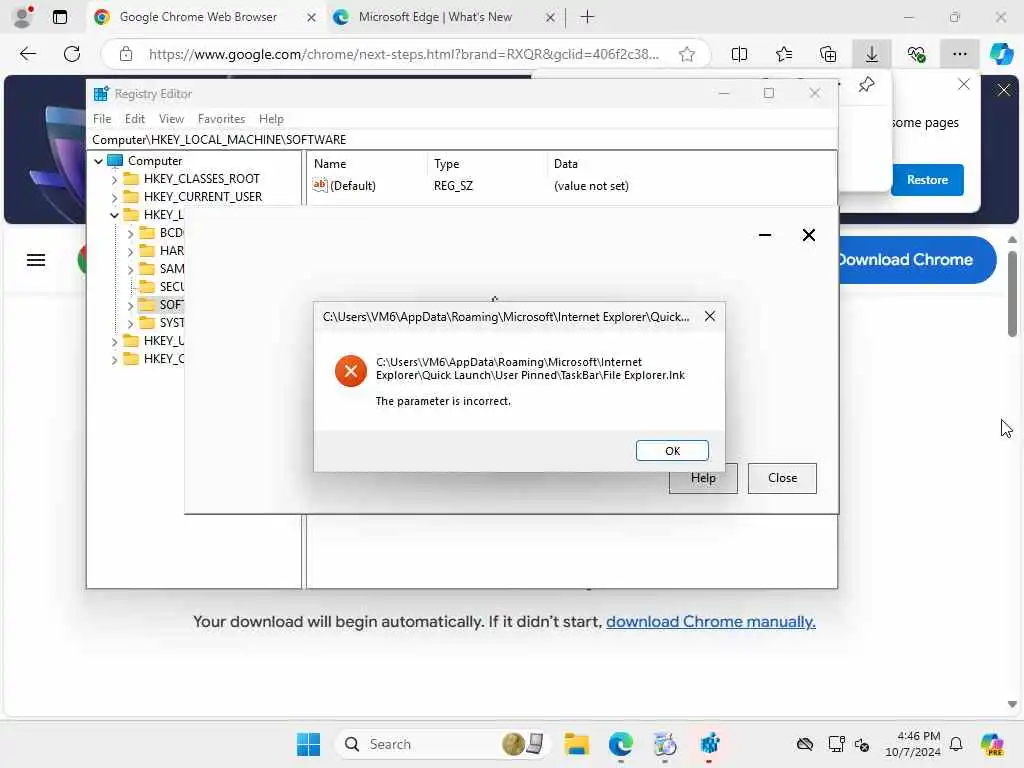Click the Registry Editor address bar path
The image size is (1024, 768).
(462, 140)
